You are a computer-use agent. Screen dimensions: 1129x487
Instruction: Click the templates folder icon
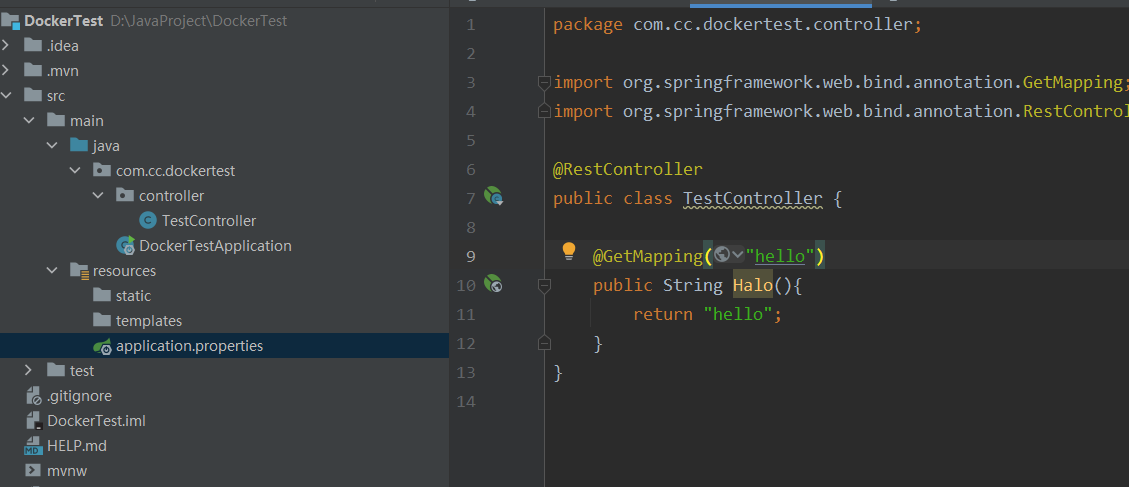pos(102,321)
